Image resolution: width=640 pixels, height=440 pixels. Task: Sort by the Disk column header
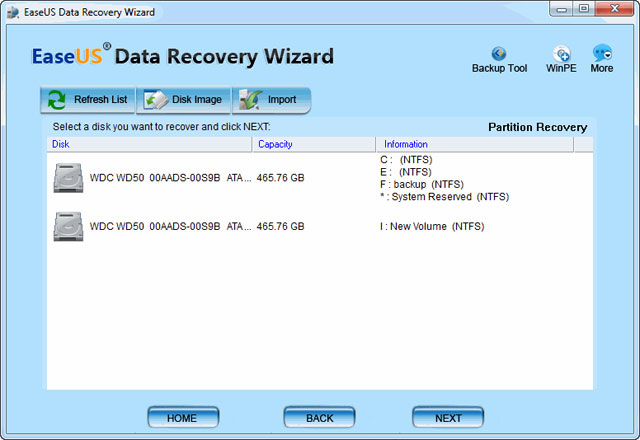pos(149,144)
